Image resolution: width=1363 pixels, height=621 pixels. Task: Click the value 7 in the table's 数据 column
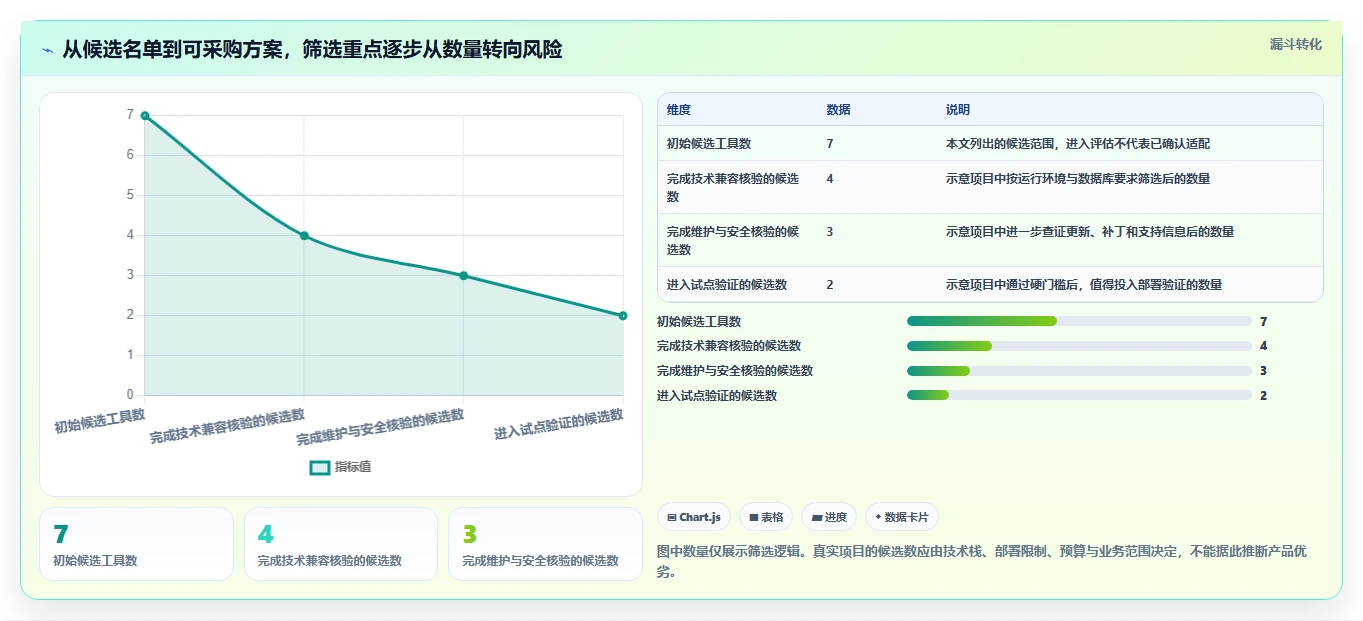click(x=830, y=144)
